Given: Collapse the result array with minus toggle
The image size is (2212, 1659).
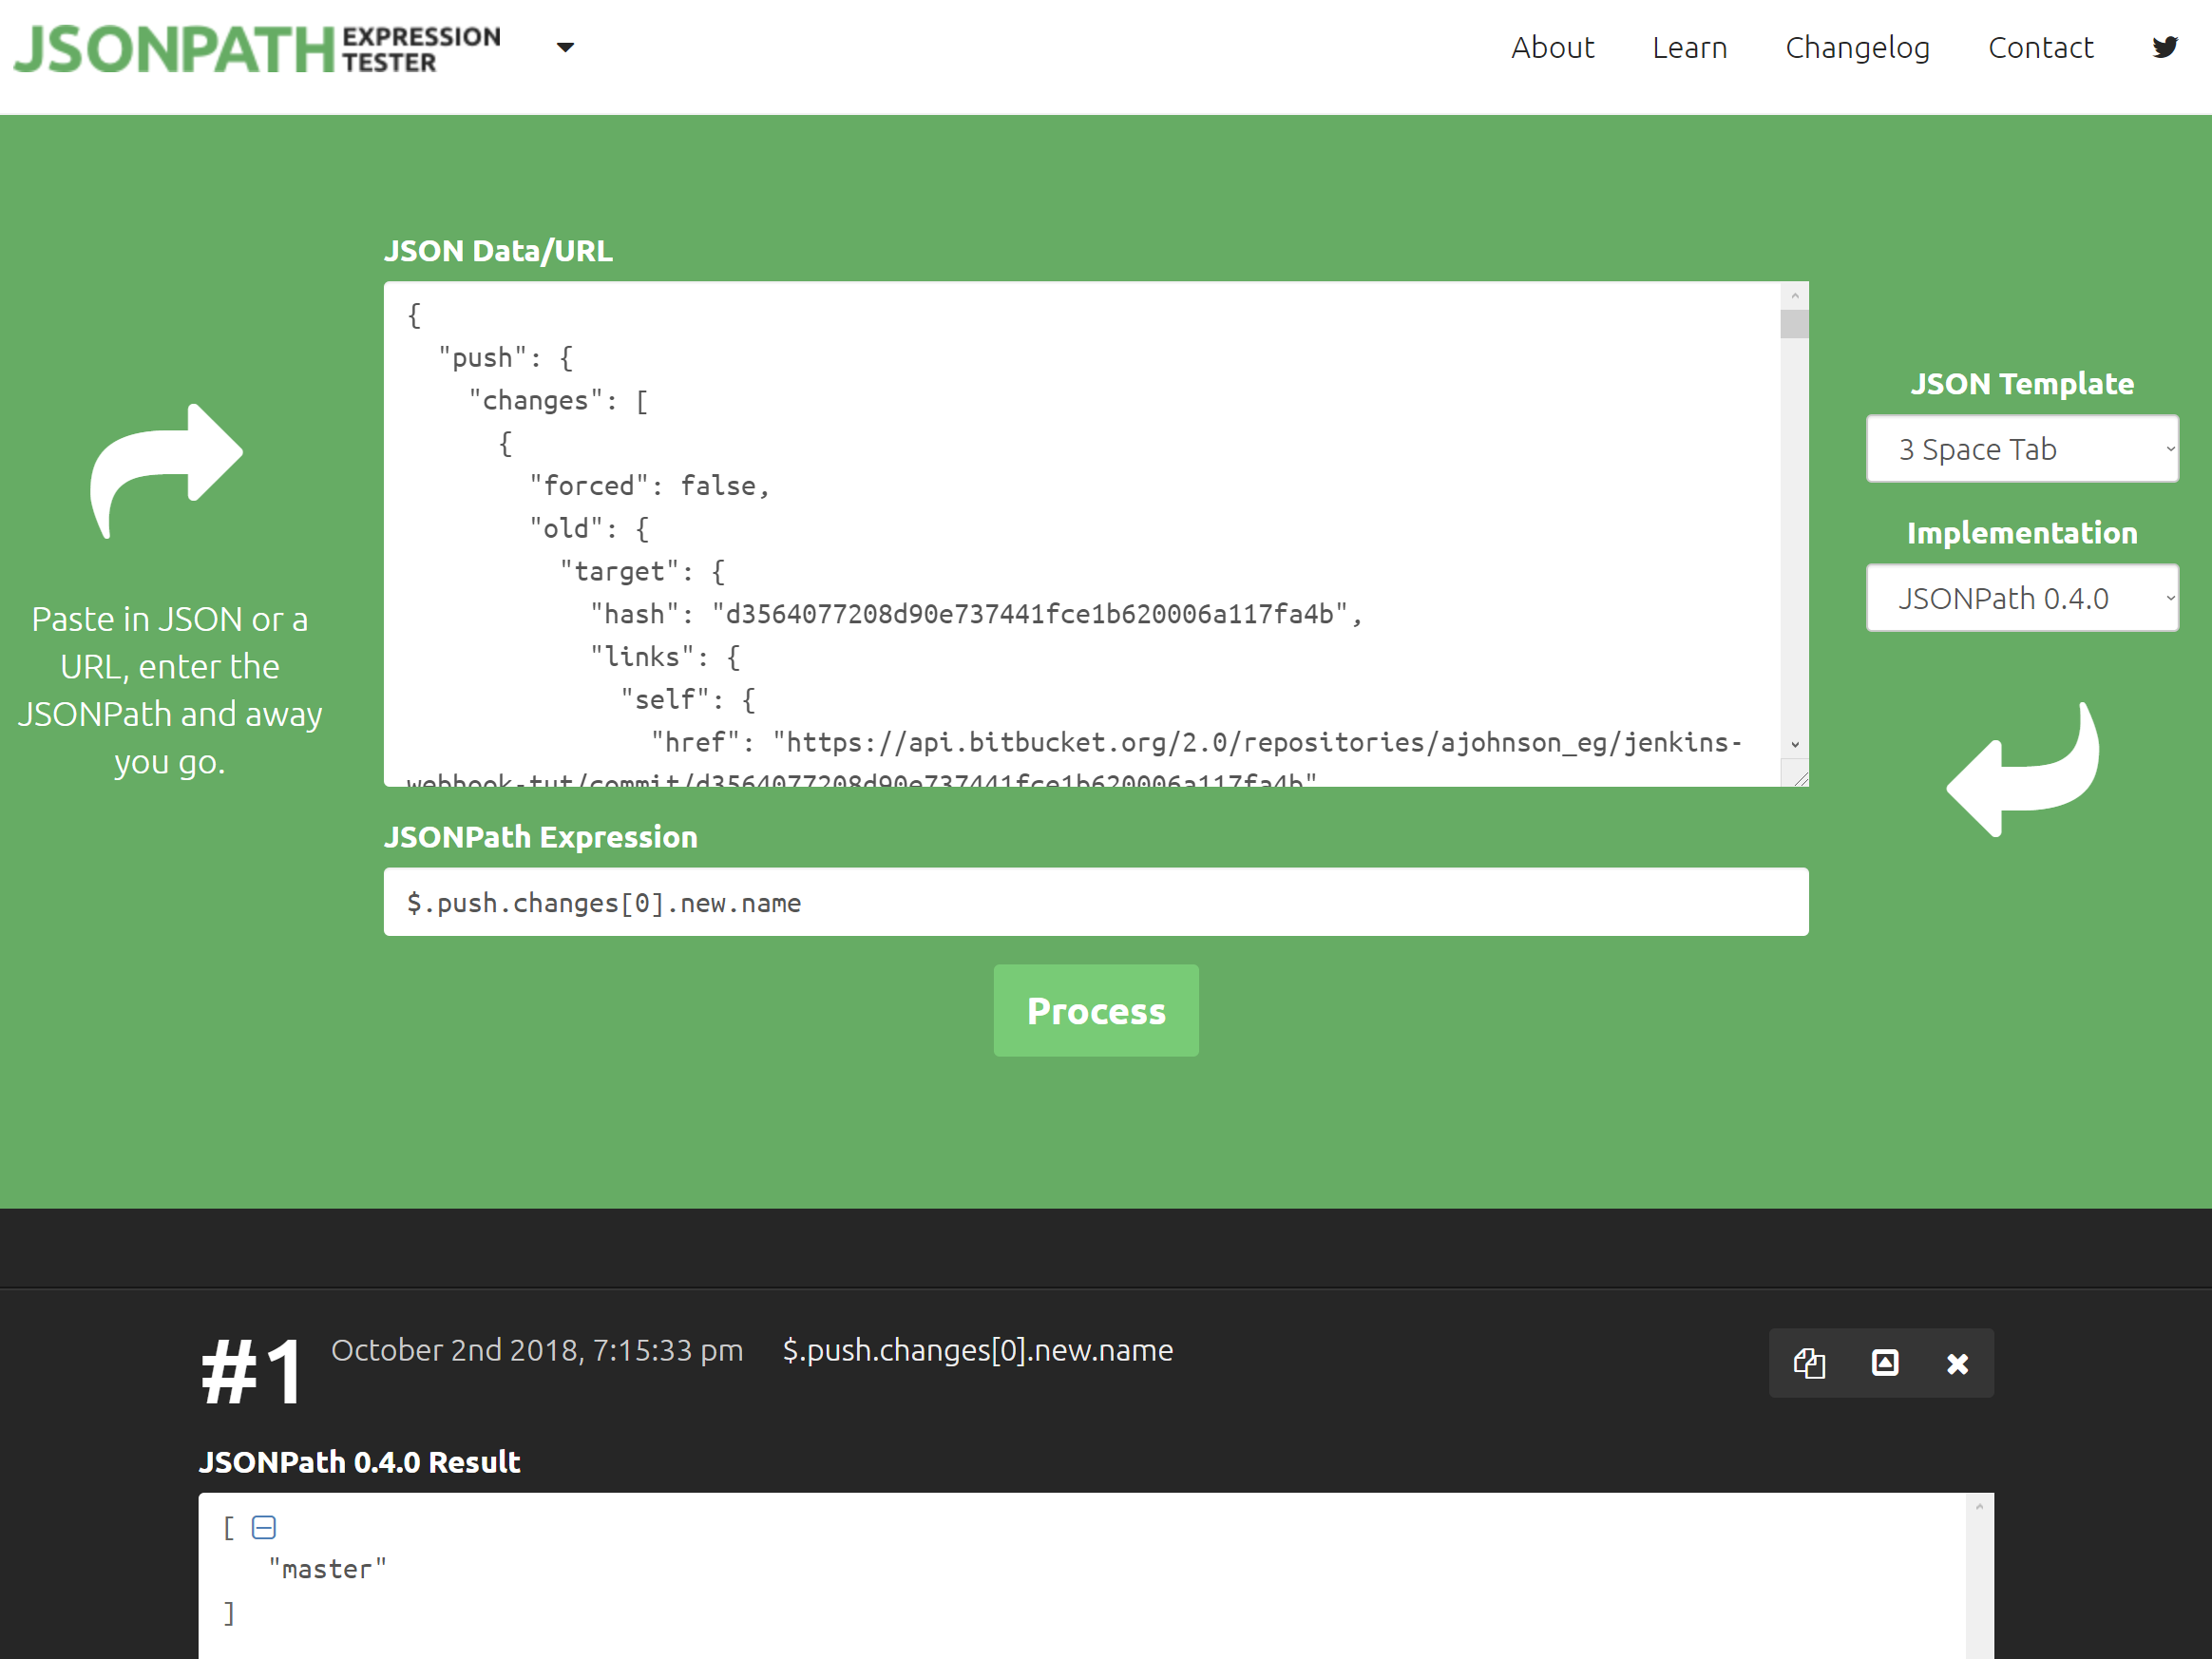Looking at the screenshot, I should [x=263, y=1527].
